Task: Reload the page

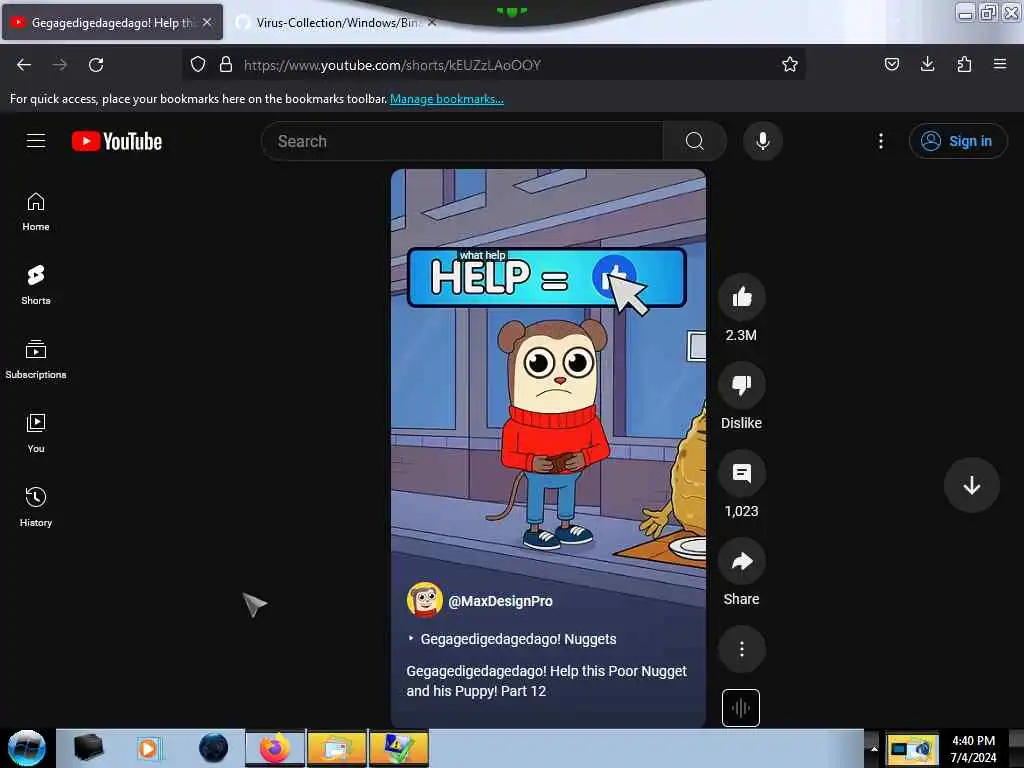Action: click(96, 65)
